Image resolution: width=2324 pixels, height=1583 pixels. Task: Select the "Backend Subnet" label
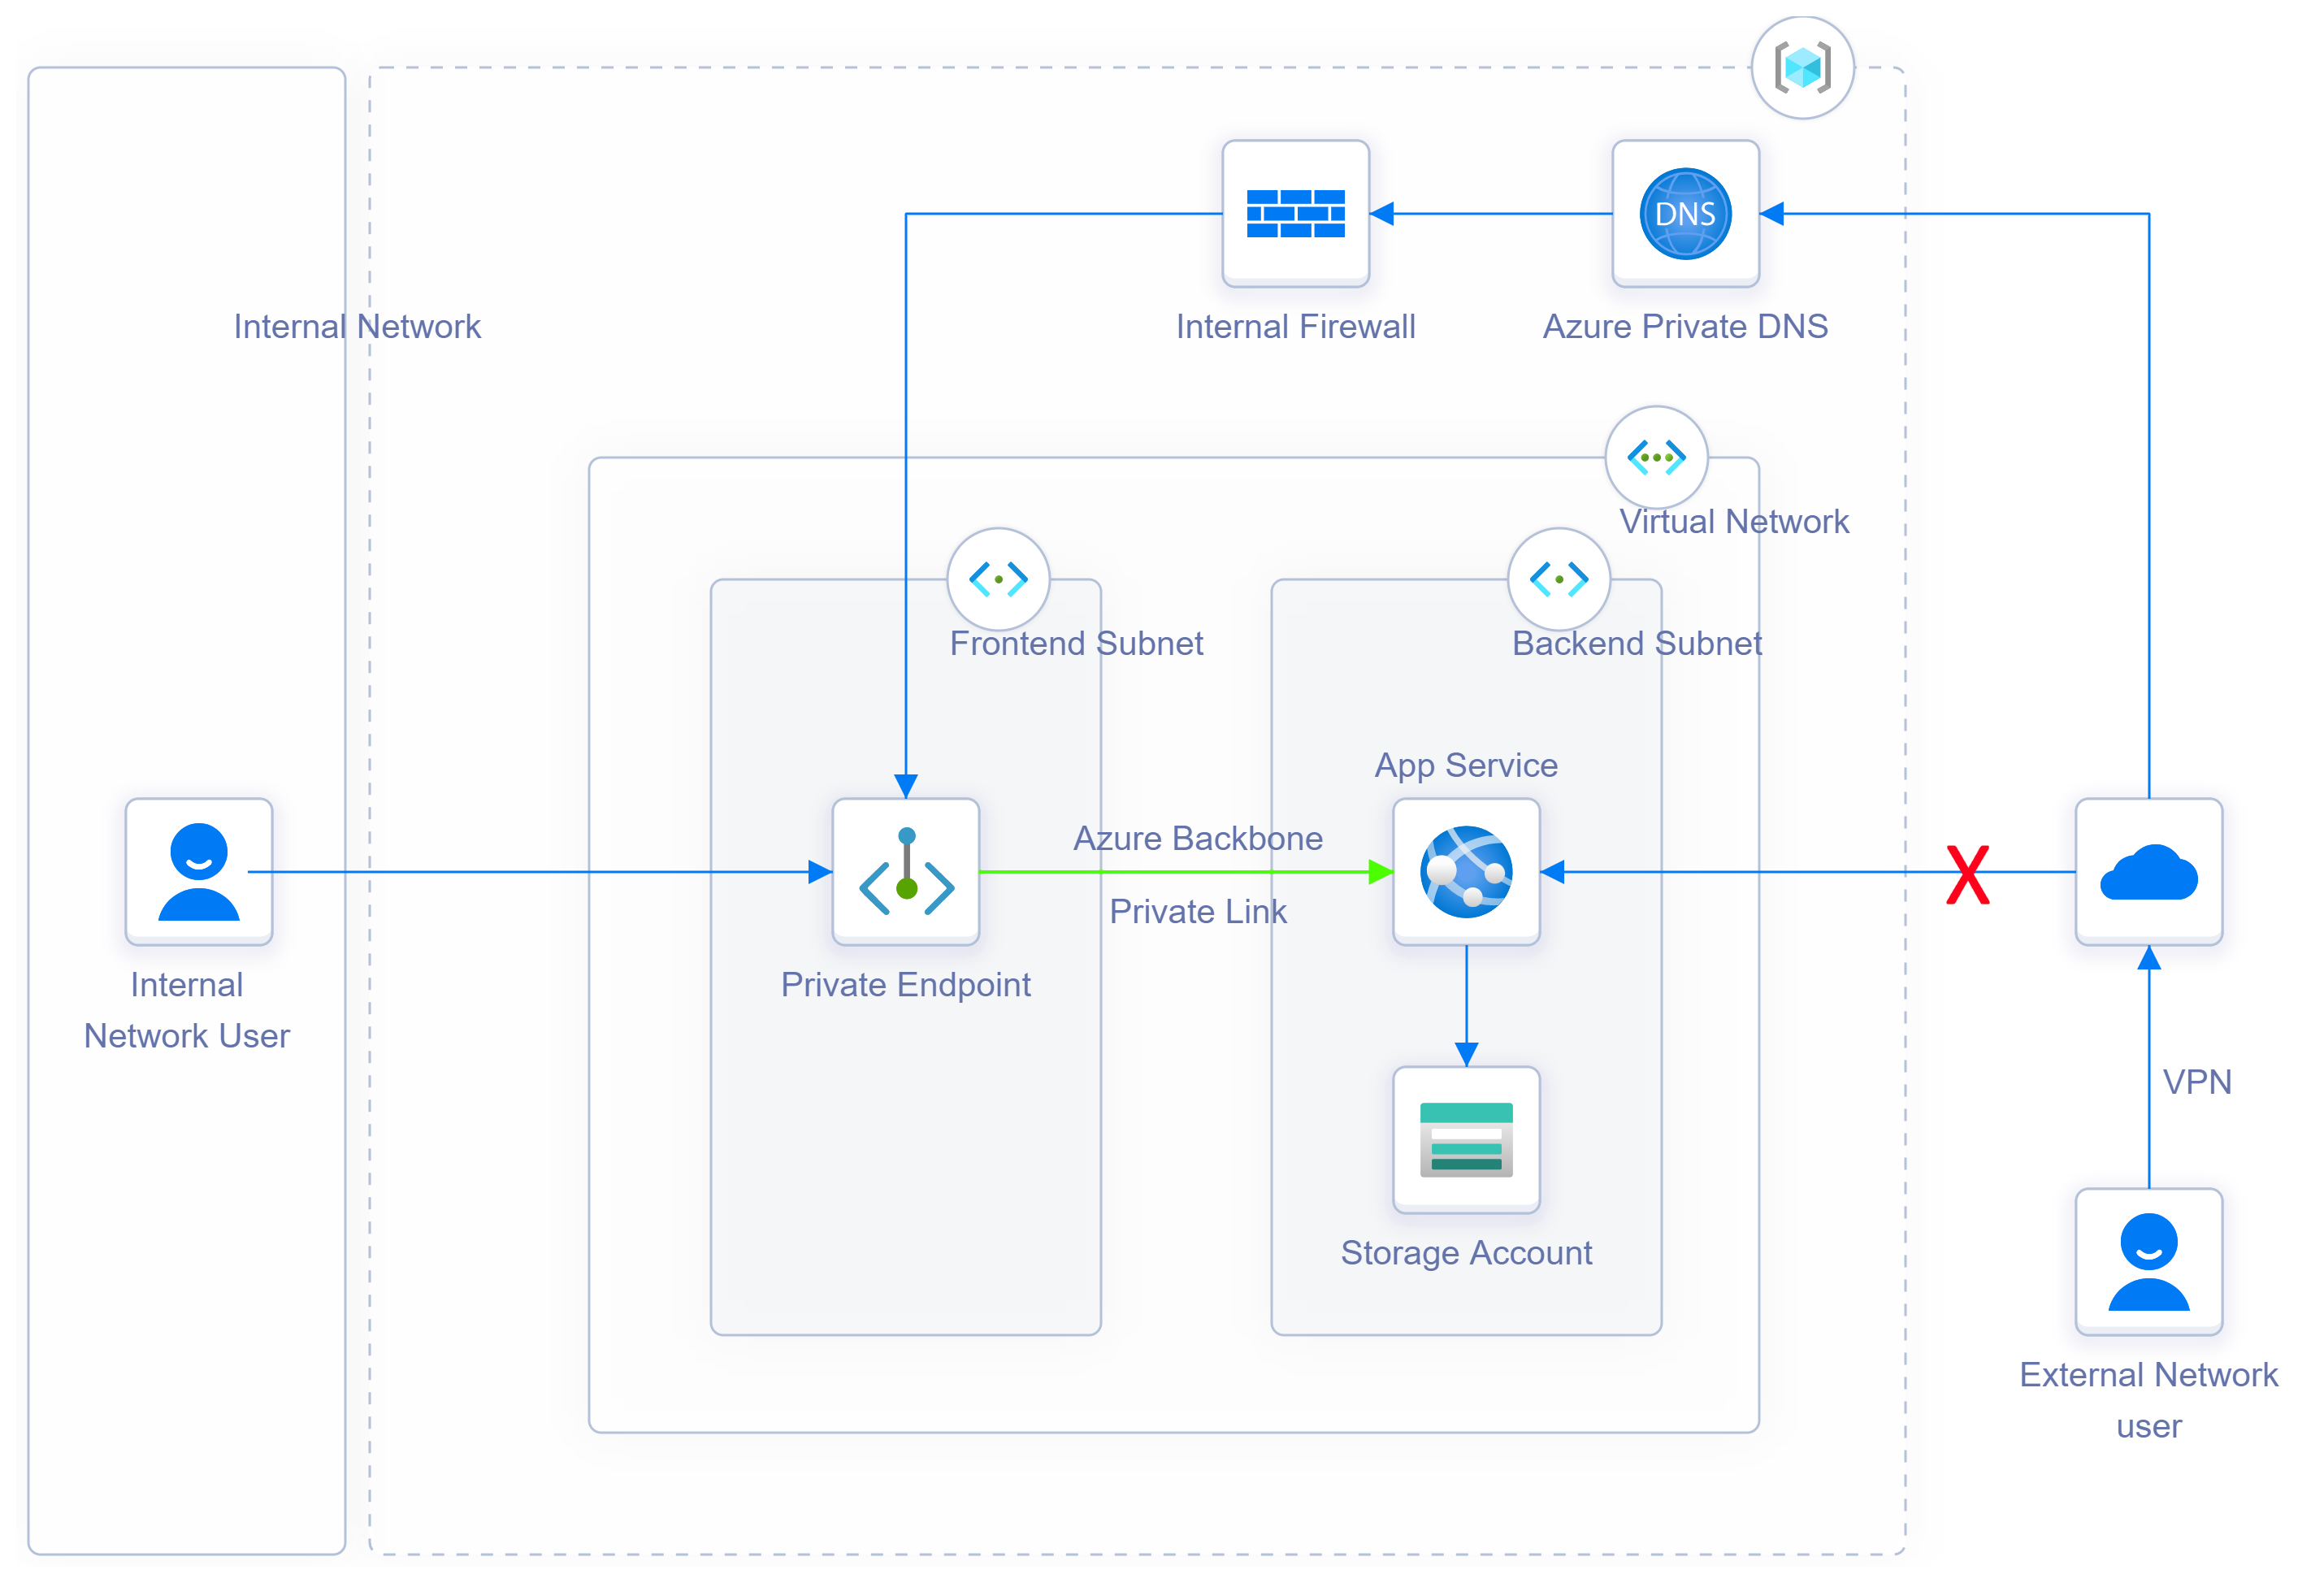1636,644
